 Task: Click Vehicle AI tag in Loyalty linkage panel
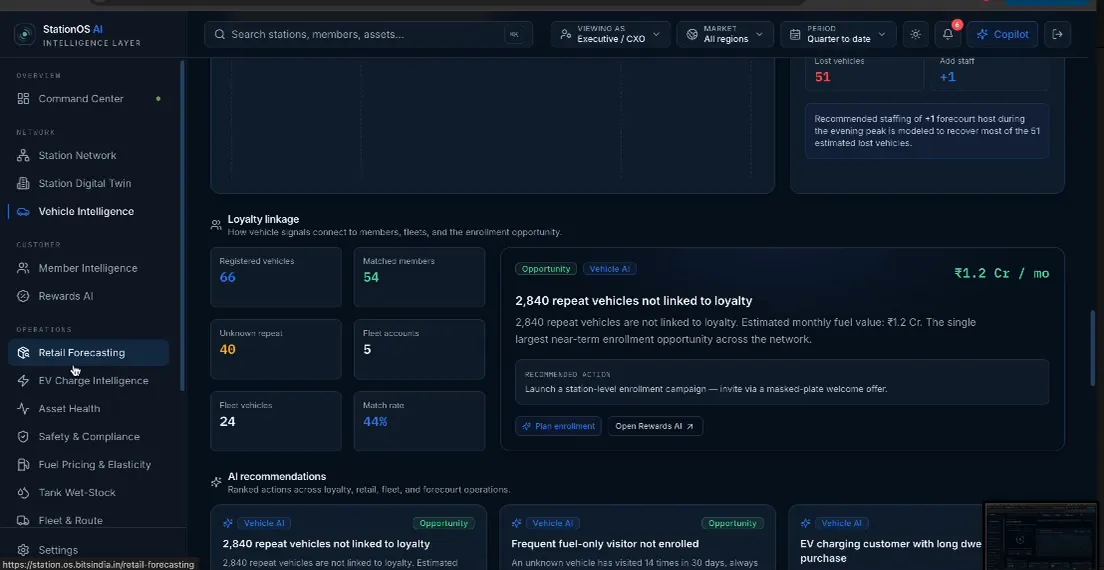click(x=610, y=269)
